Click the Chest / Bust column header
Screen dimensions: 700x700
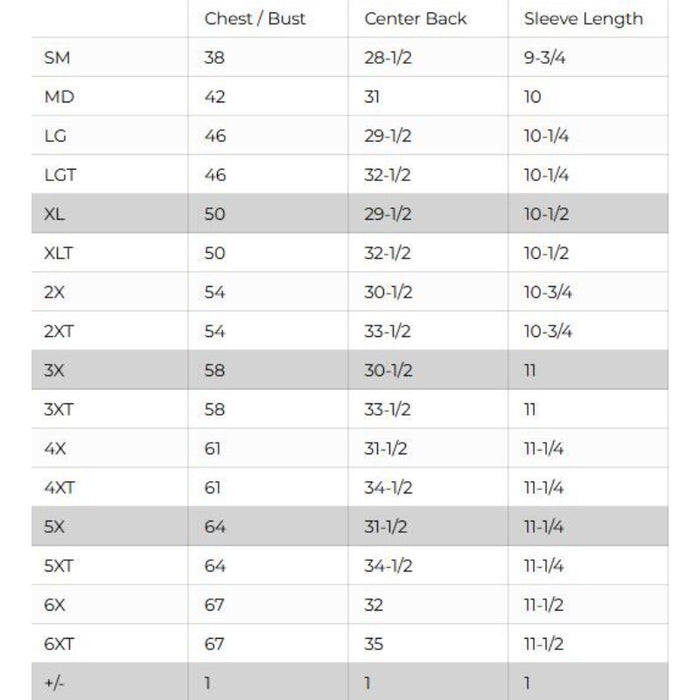(255, 19)
